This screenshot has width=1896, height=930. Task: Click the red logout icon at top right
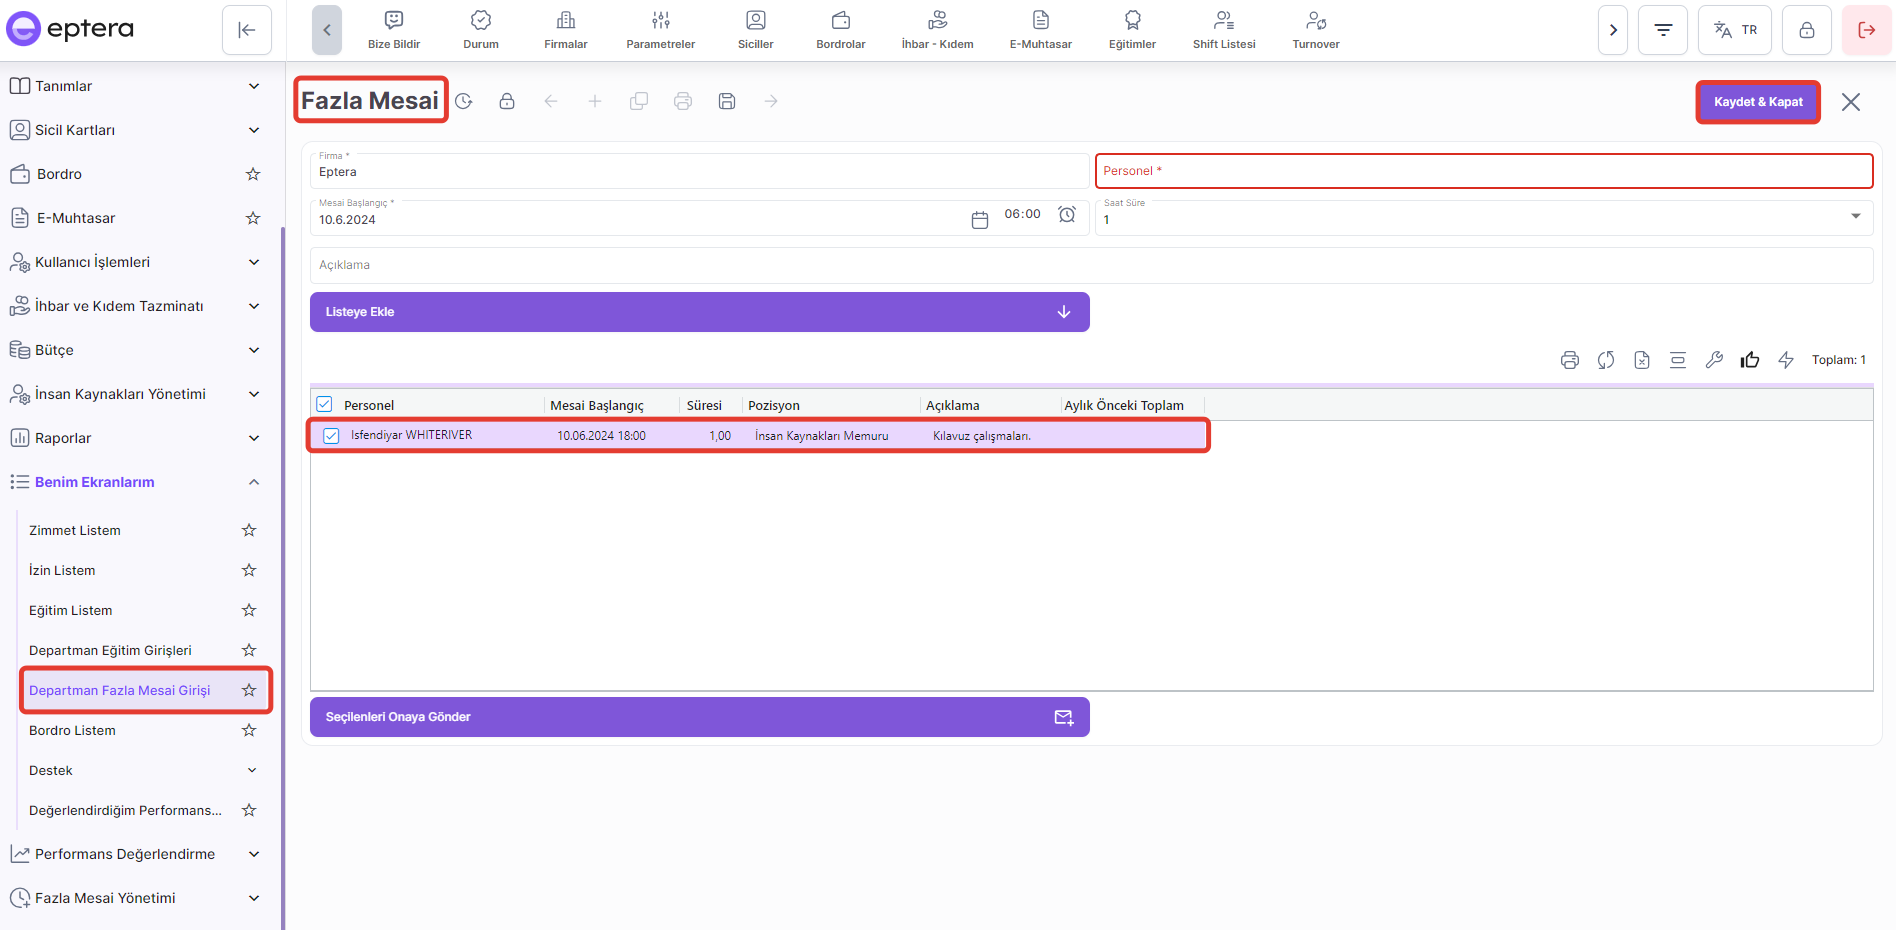pos(1866,30)
